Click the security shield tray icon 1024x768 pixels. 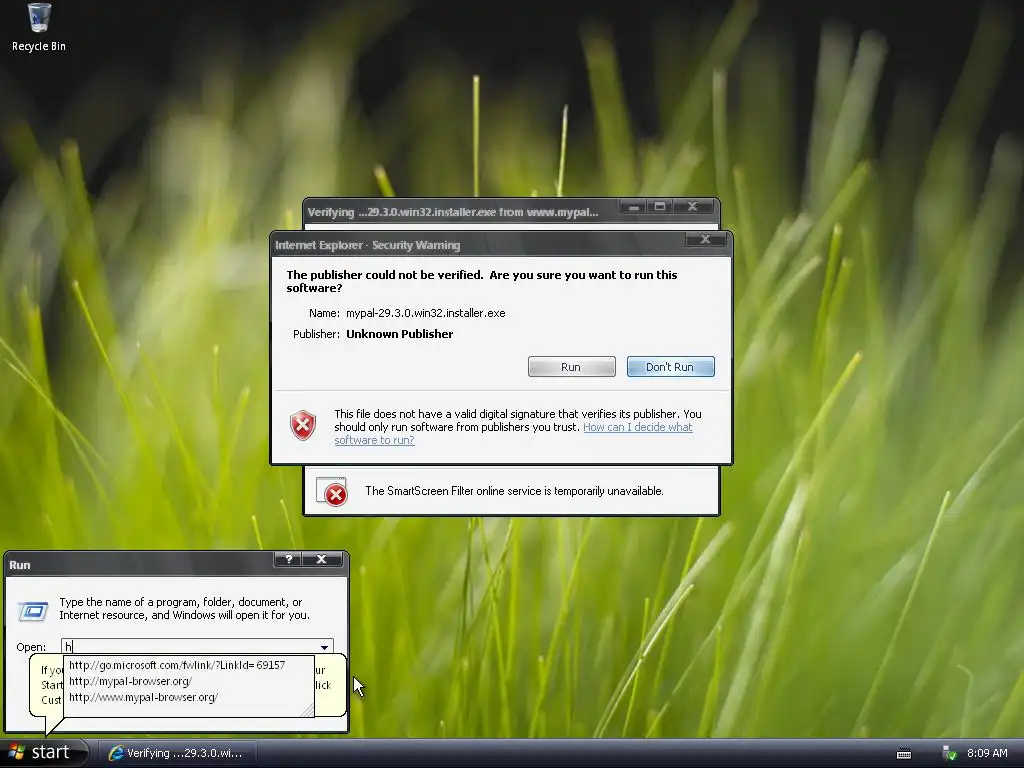click(x=950, y=754)
